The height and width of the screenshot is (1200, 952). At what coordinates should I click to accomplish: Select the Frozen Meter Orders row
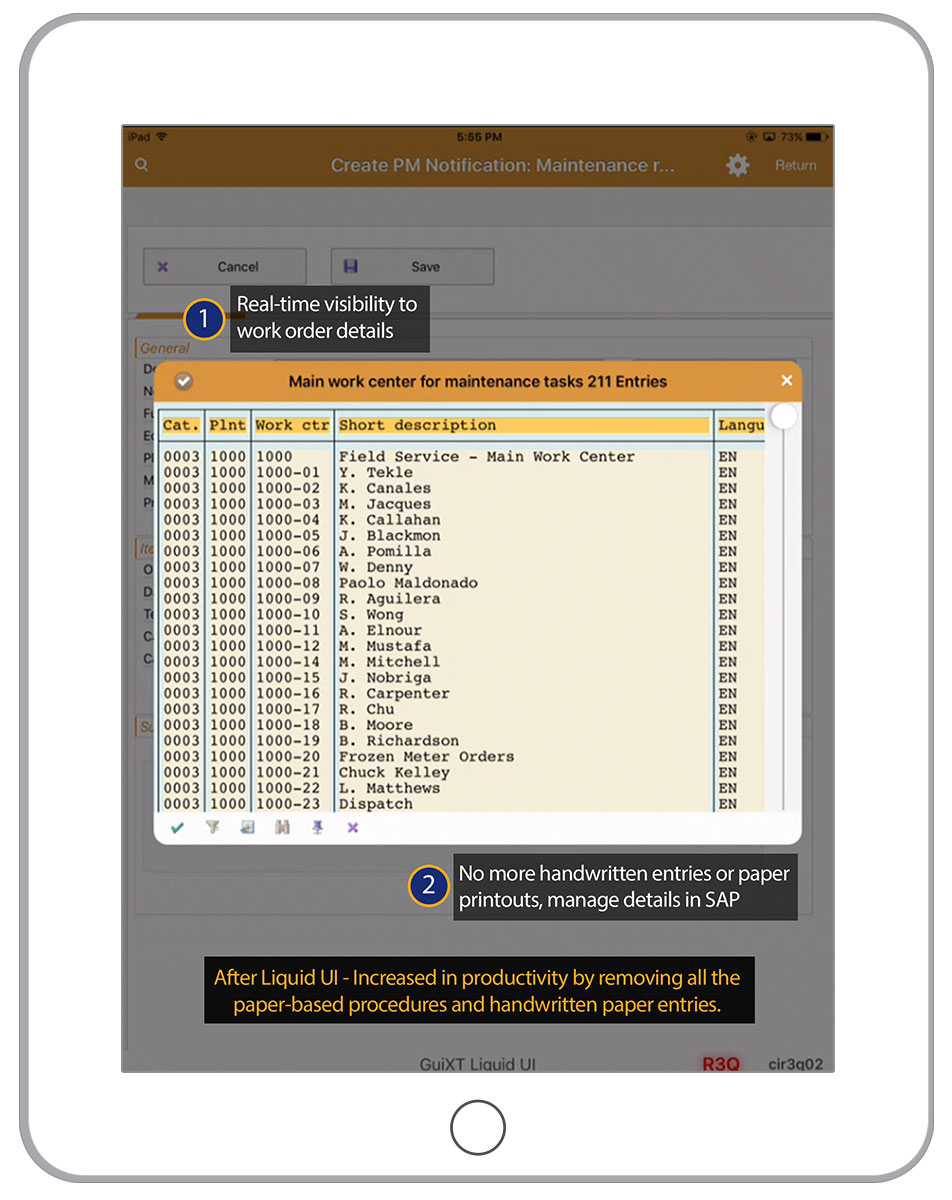(x=426, y=757)
